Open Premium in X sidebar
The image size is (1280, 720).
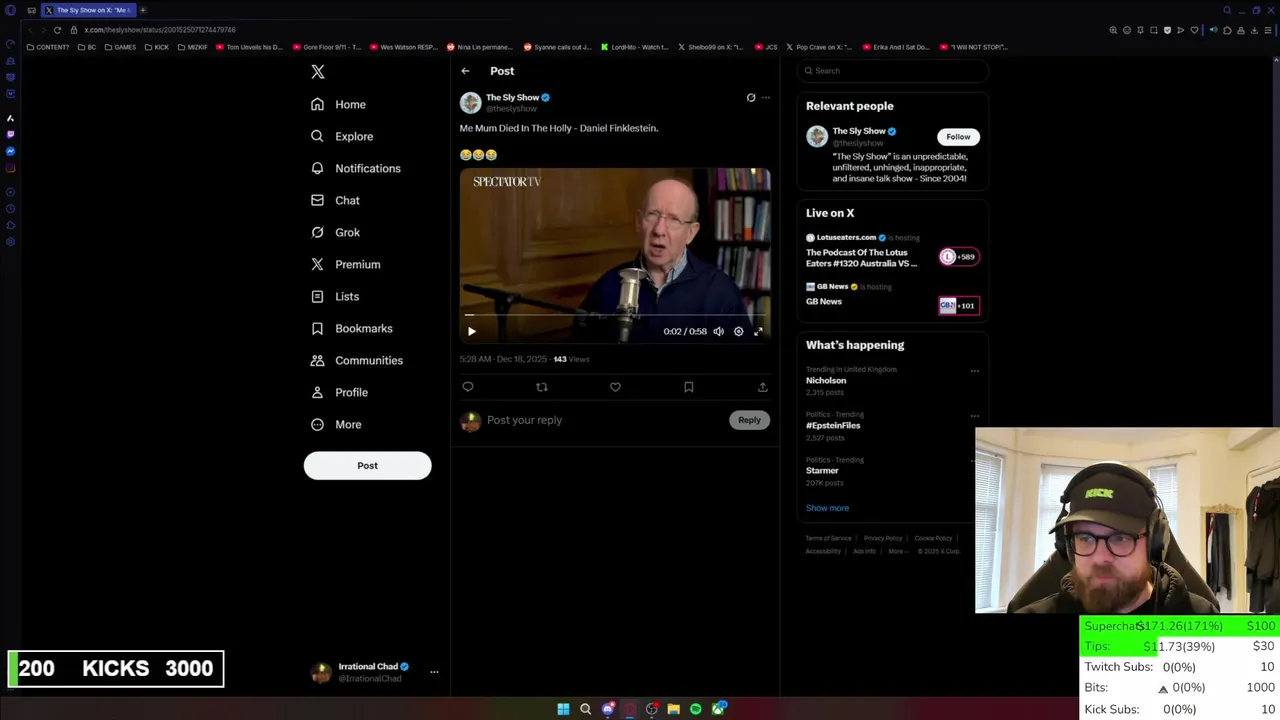(x=346, y=264)
